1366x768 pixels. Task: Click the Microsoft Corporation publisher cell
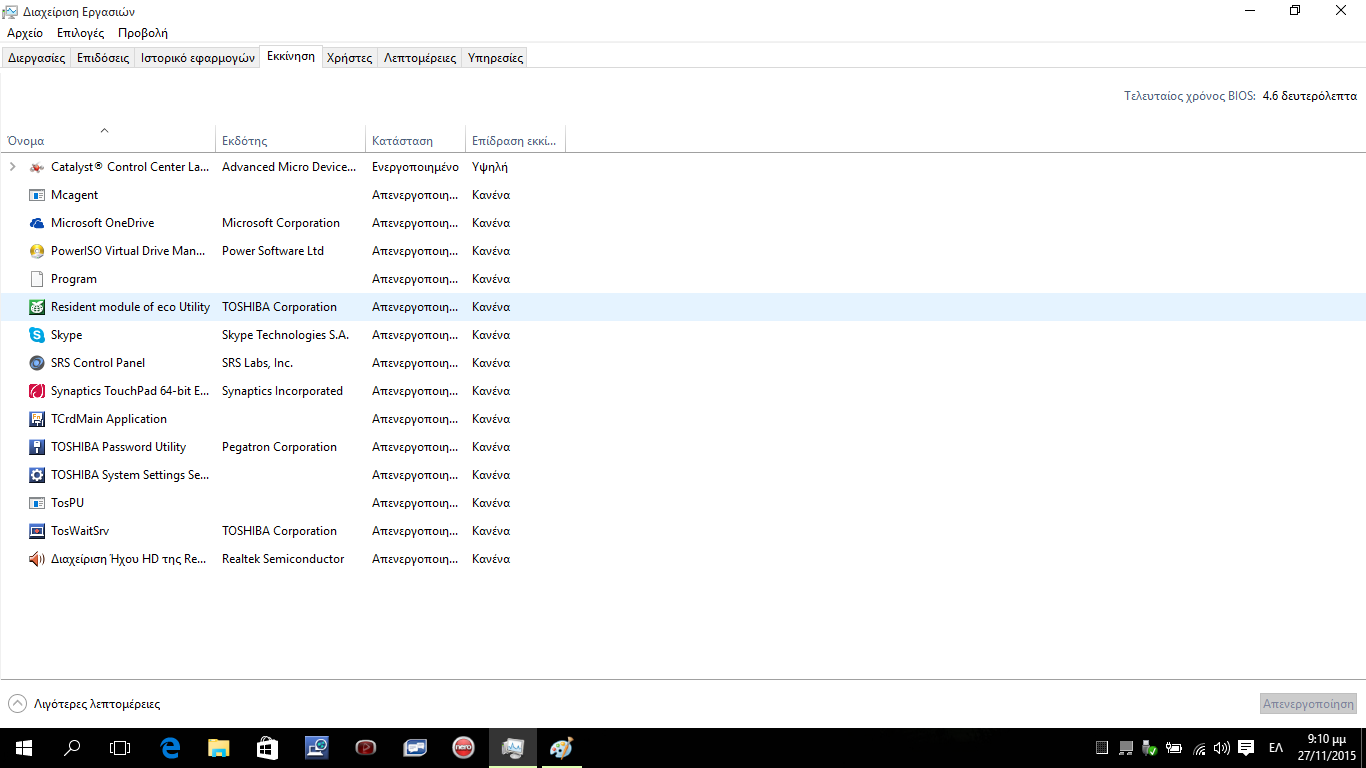[281, 223]
